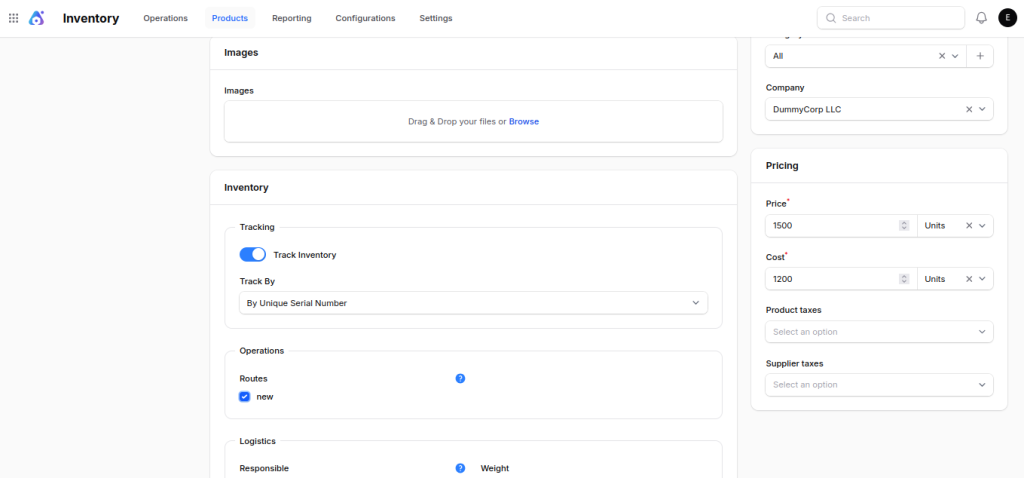1024x478 pixels.
Task: Open the Supplier taxes dropdown
Action: point(879,385)
